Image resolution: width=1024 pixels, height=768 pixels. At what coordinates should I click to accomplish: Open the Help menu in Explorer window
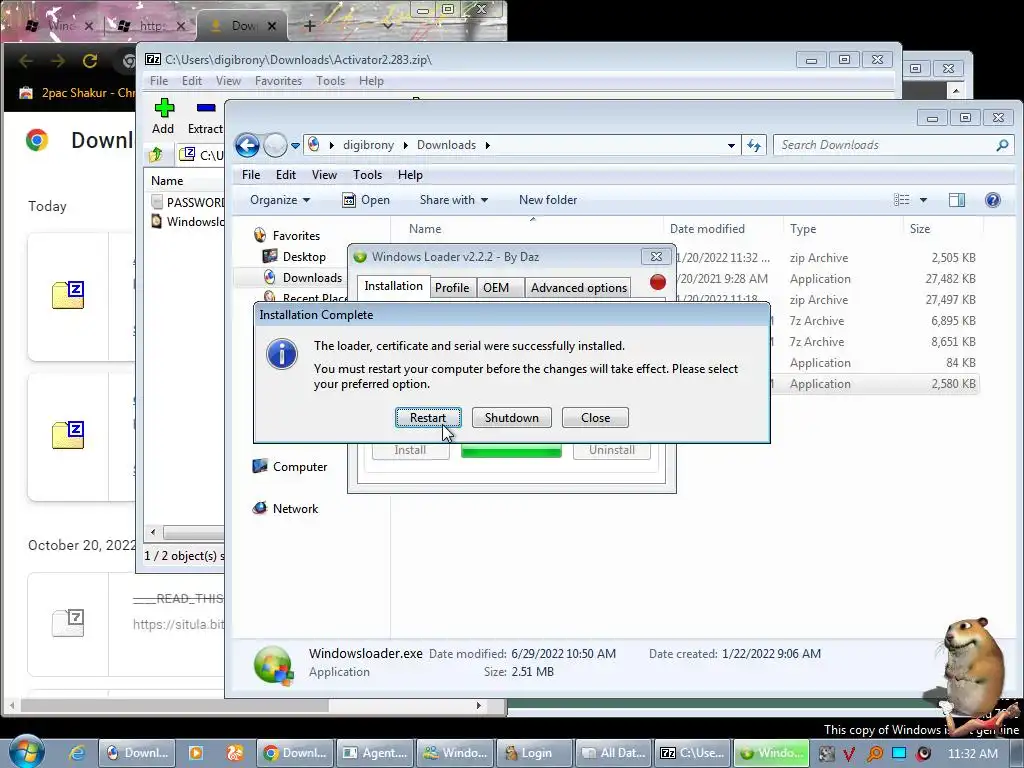click(x=410, y=174)
